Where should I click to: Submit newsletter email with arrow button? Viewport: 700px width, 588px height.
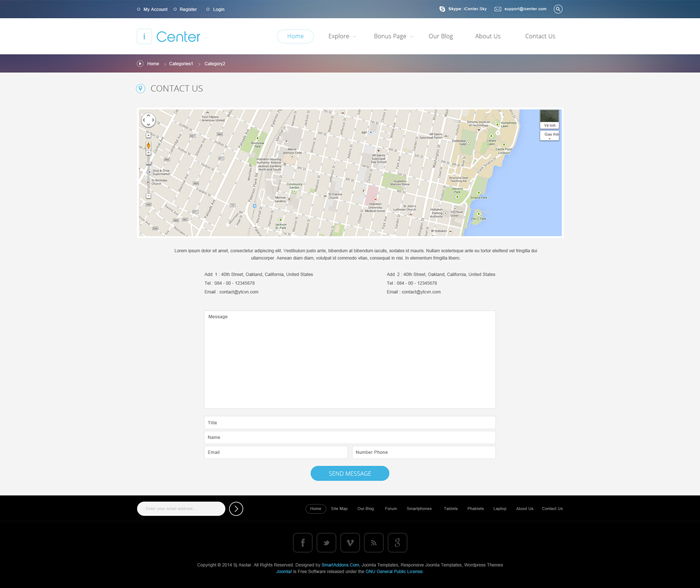236,509
